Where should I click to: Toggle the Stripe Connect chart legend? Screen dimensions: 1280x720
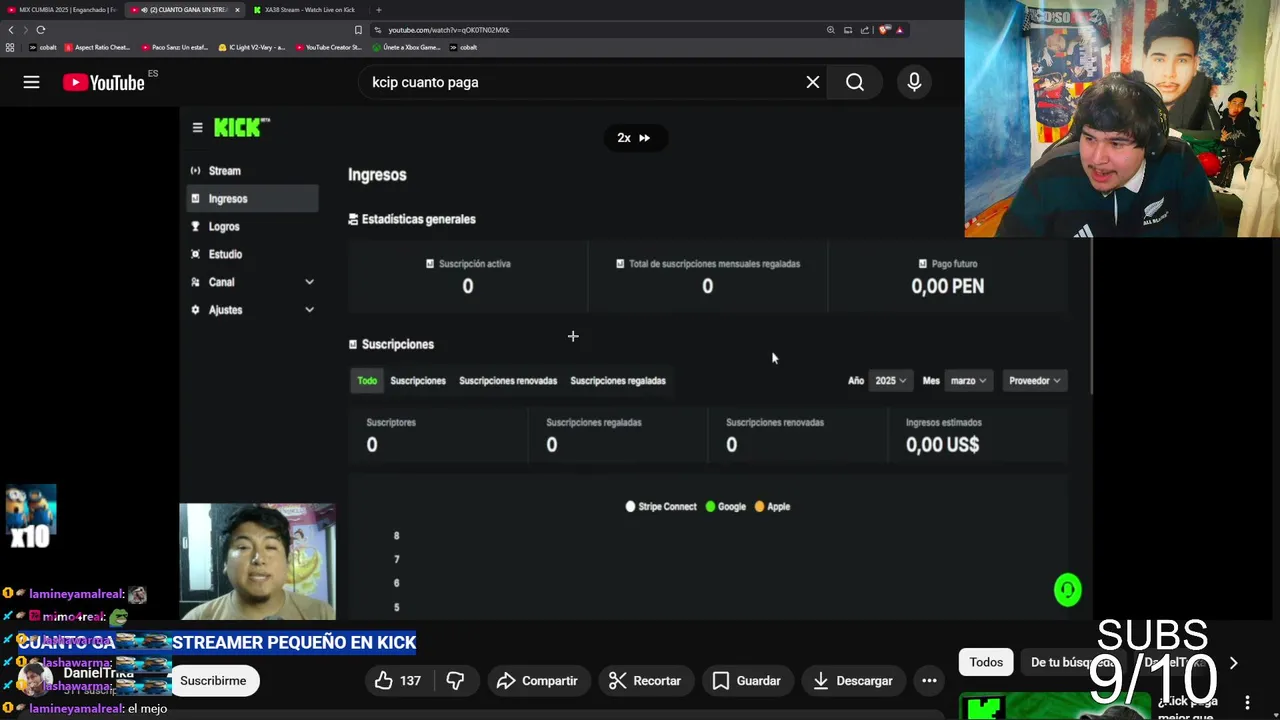[661, 507]
